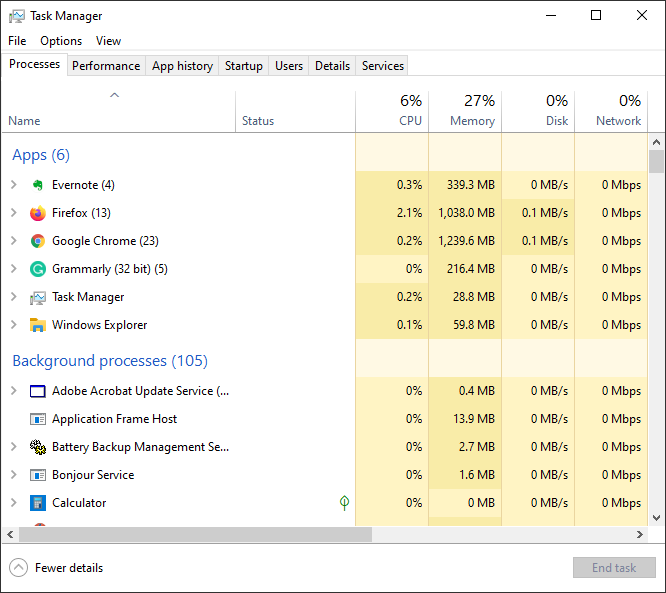The image size is (666, 593).
Task: Select the Firefox (13) row name
Action: click(81, 213)
